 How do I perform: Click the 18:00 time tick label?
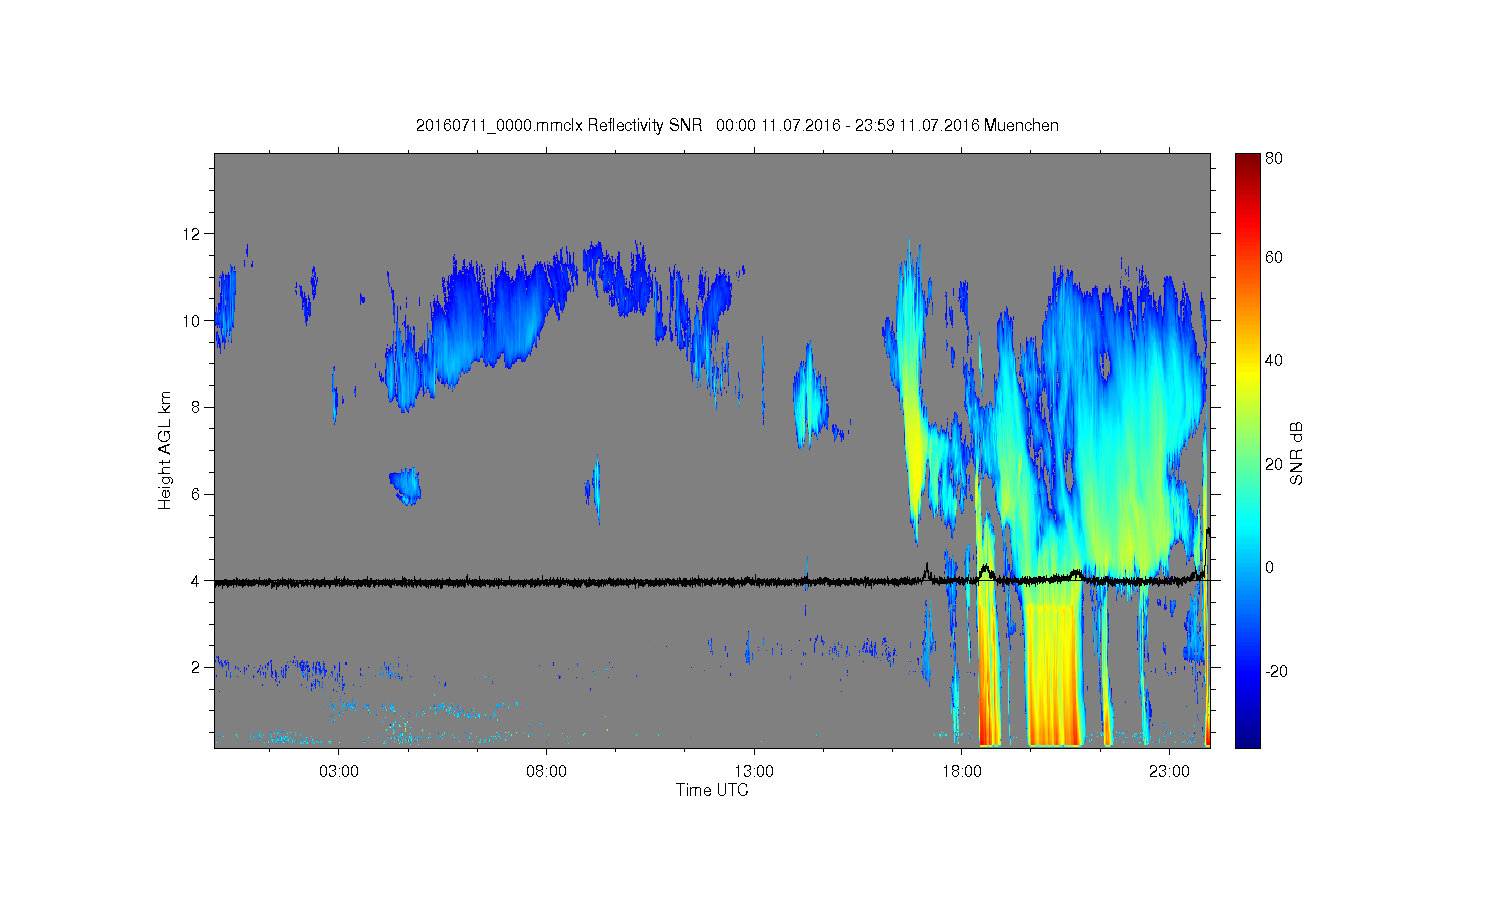962,771
